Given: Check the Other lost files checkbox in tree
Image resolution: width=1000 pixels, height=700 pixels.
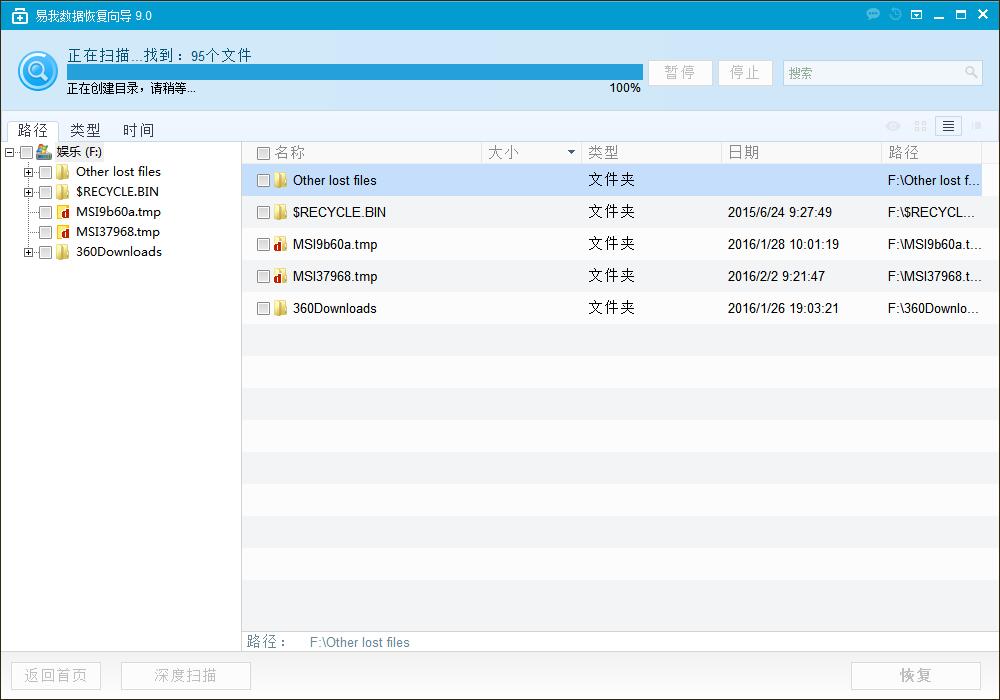Looking at the screenshot, I should coord(45,172).
